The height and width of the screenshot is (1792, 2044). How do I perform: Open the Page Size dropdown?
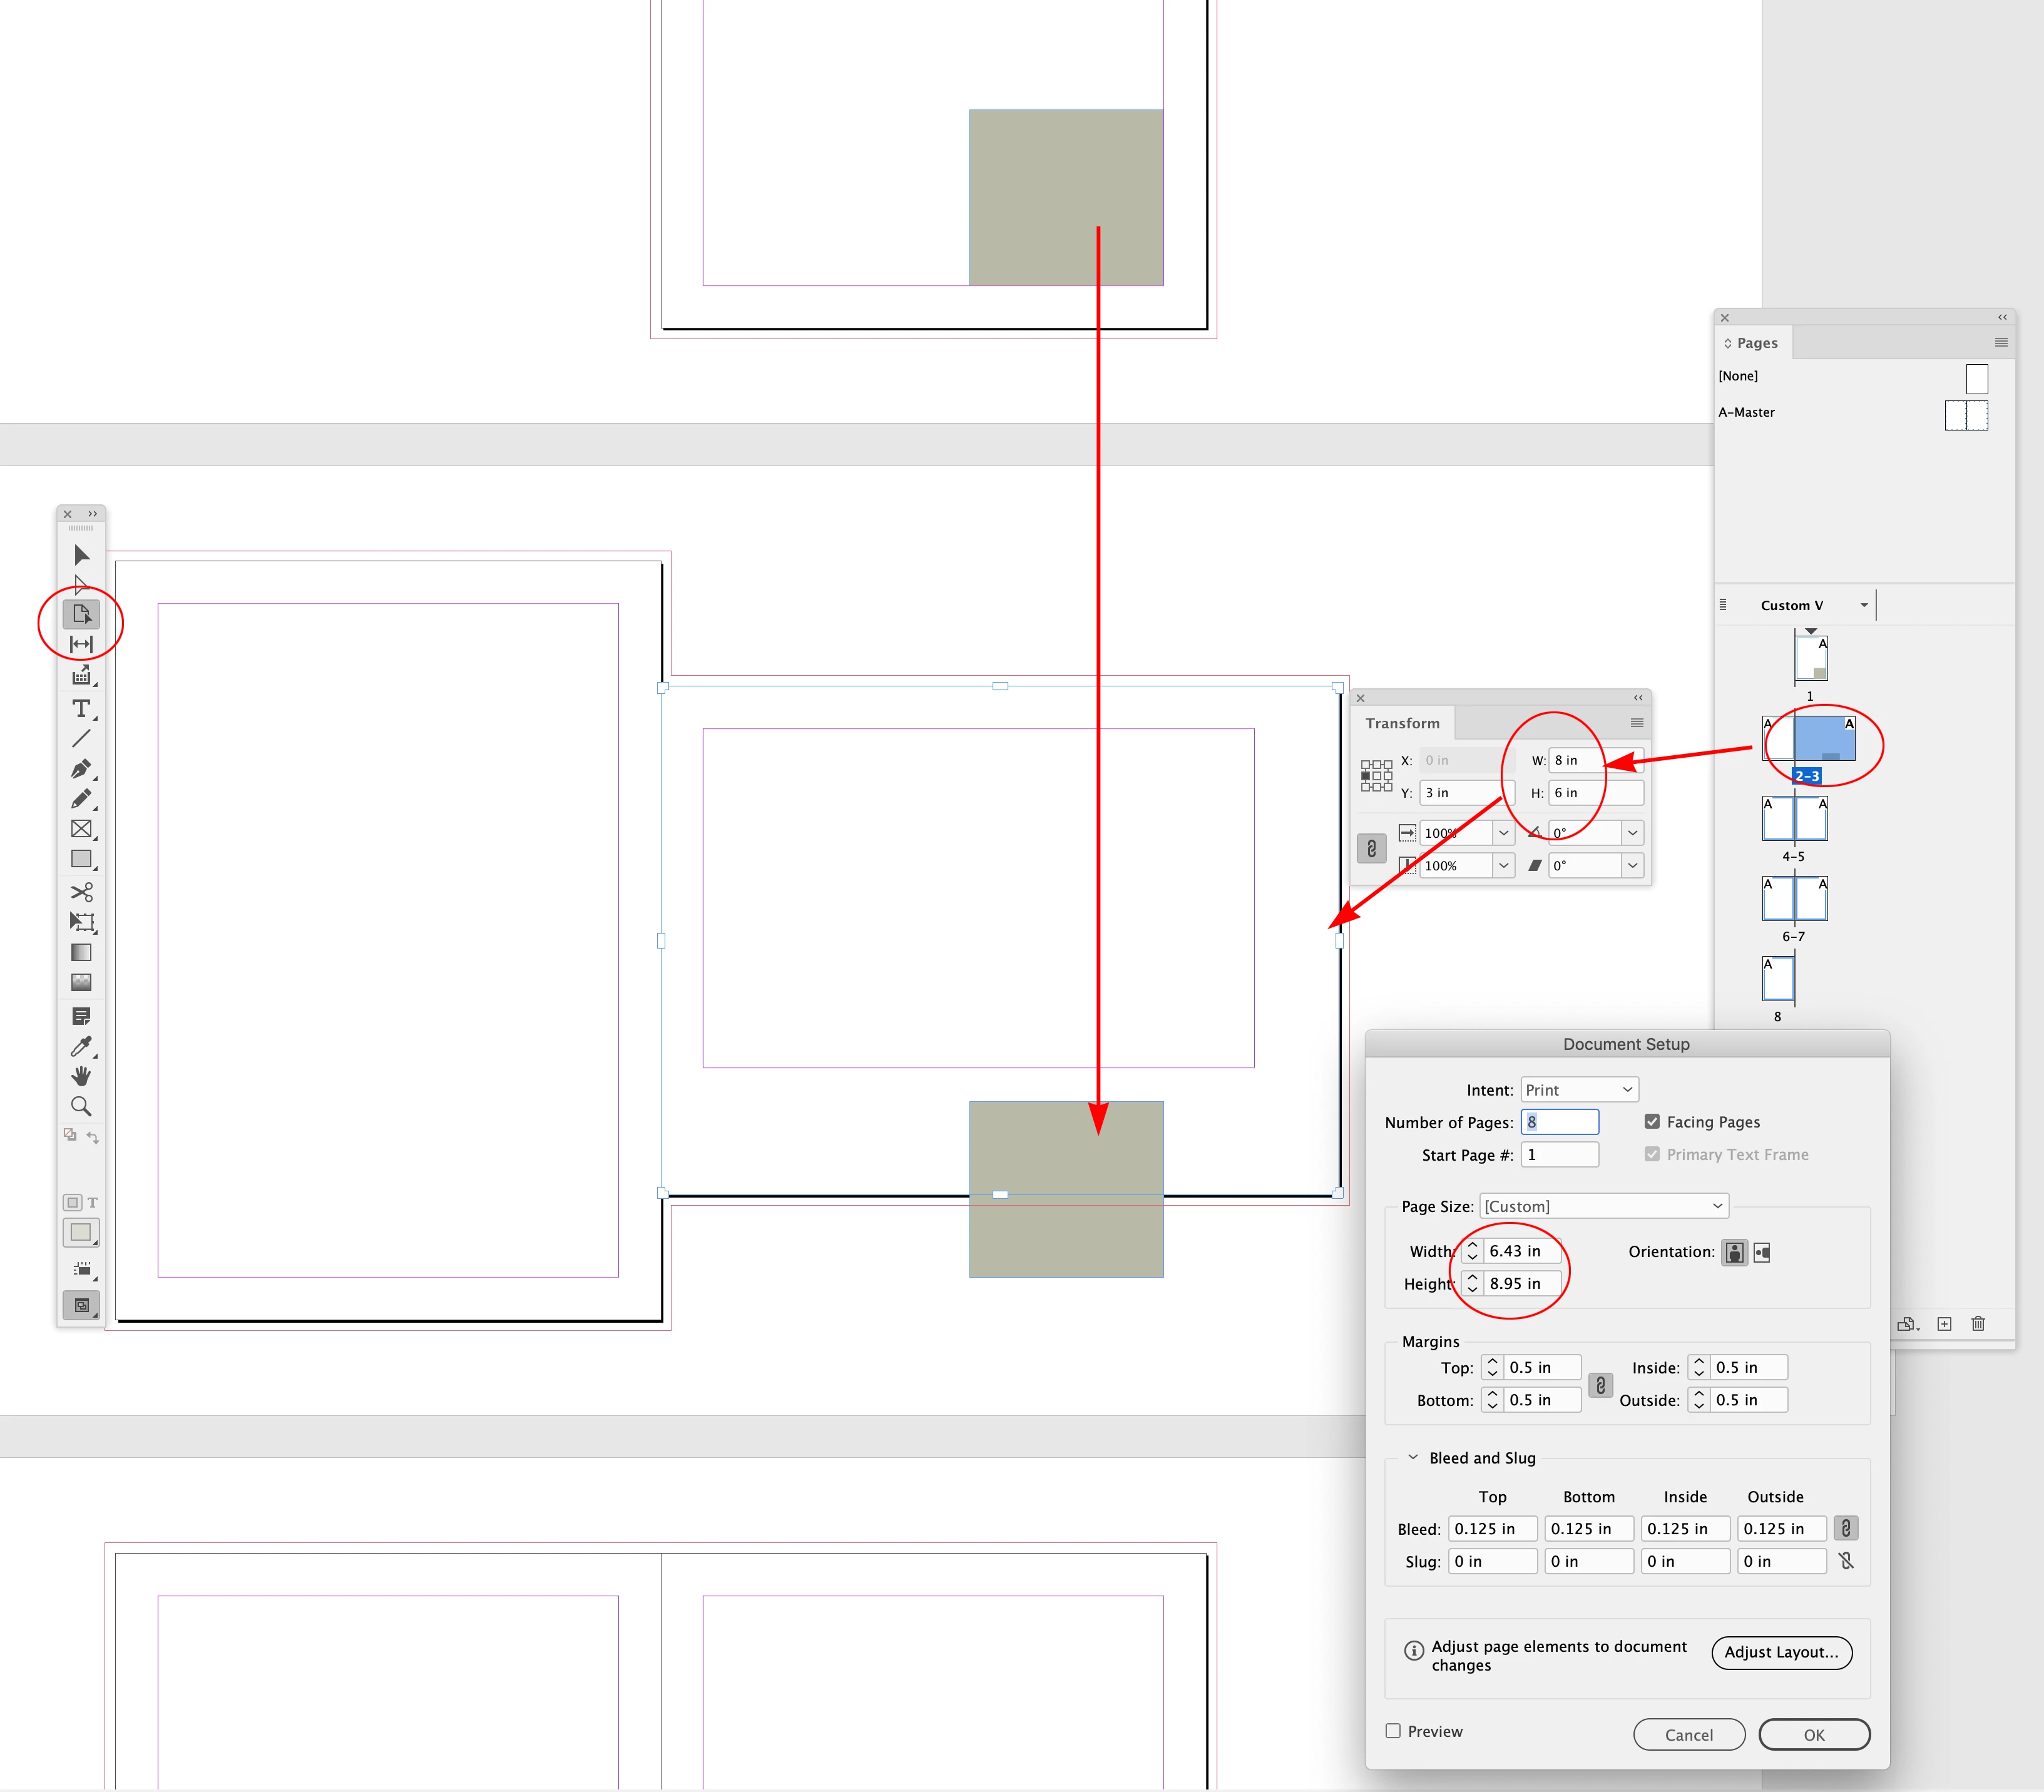pos(1603,1206)
